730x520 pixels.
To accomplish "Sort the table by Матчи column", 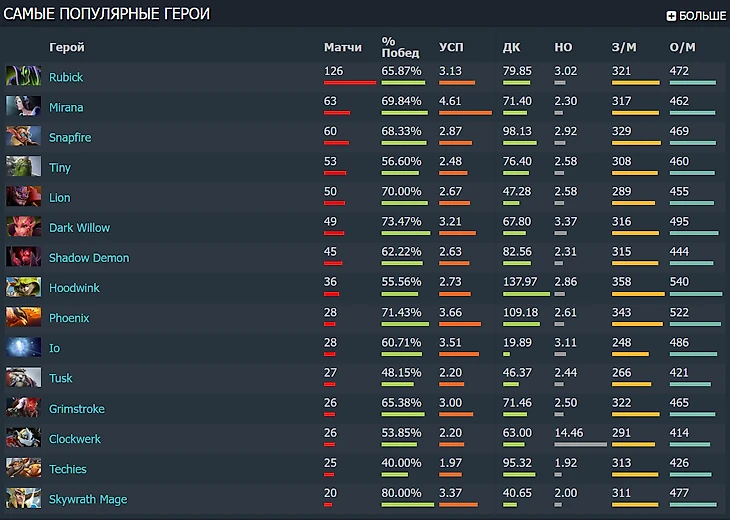I will (343, 47).
